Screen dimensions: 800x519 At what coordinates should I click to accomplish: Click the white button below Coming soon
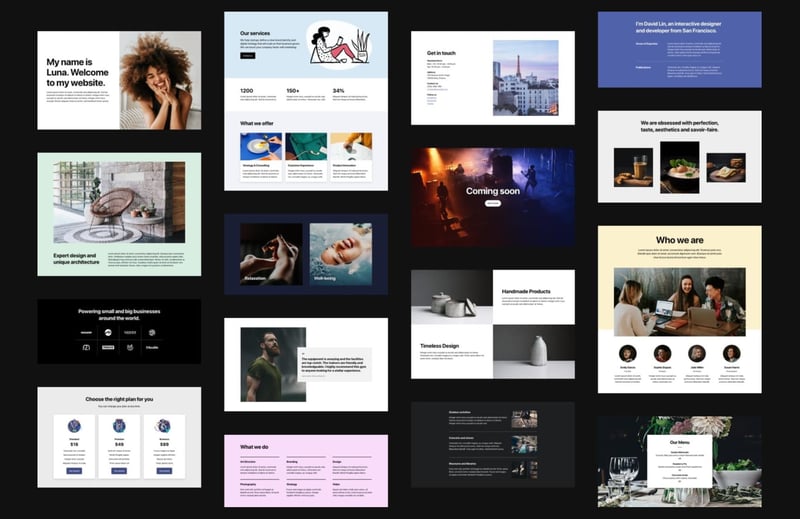coord(492,203)
